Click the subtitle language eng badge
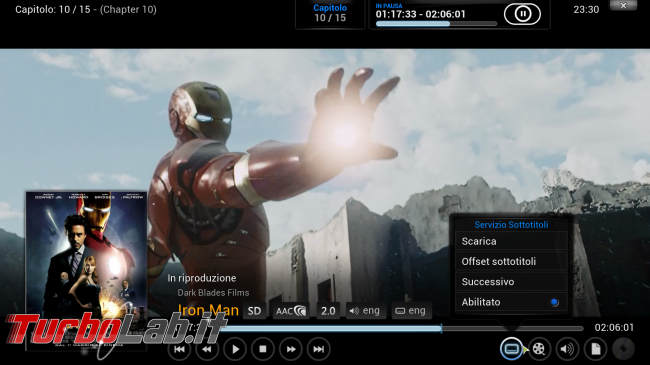 point(411,311)
